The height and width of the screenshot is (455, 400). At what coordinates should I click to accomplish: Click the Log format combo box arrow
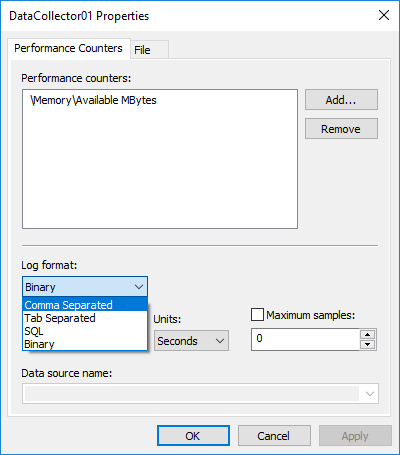point(139,287)
